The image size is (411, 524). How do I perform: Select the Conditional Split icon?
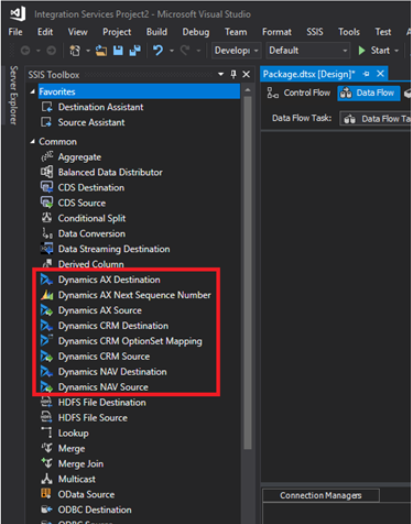tap(47, 218)
